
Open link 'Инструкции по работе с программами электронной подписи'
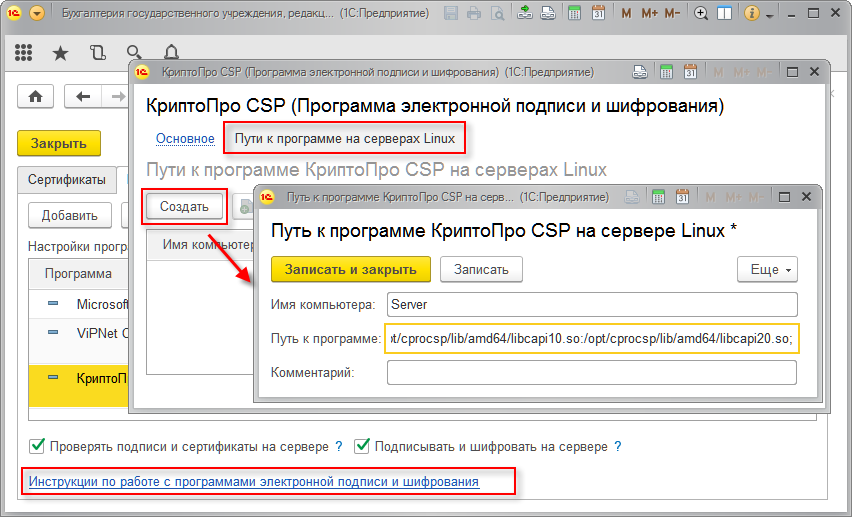[x=254, y=482]
